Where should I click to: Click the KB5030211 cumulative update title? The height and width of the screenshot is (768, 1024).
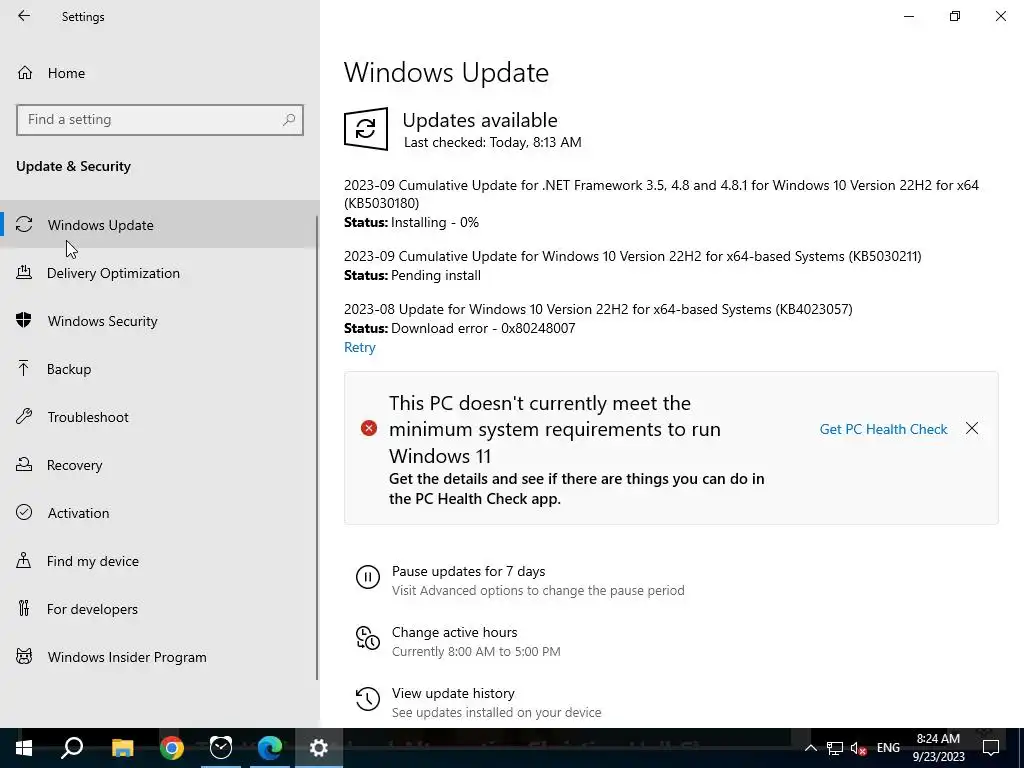[x=633, y=256]
